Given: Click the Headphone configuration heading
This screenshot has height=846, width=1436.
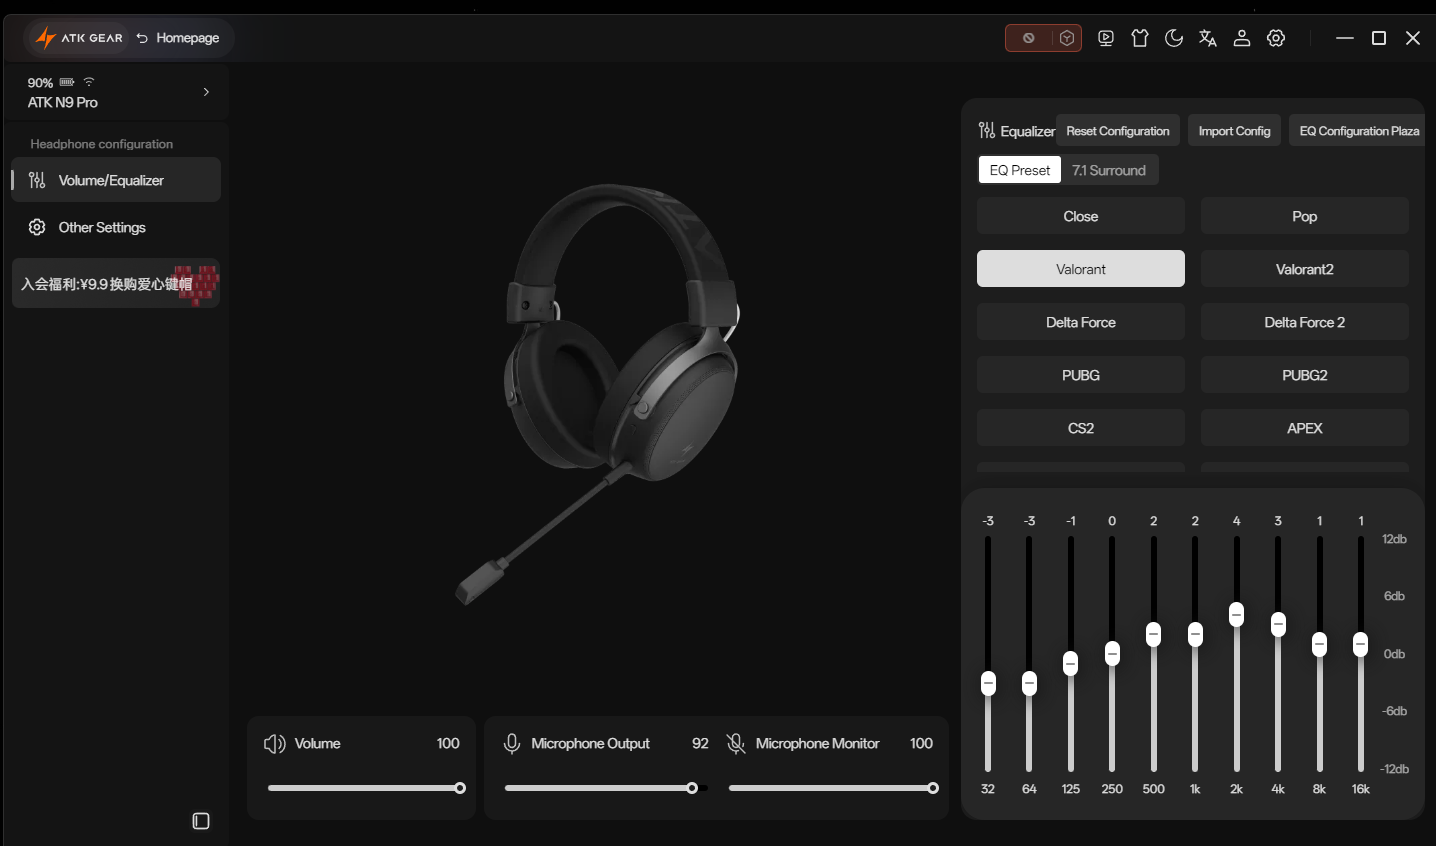Looking at the screenshot, I should click(102, 144).
